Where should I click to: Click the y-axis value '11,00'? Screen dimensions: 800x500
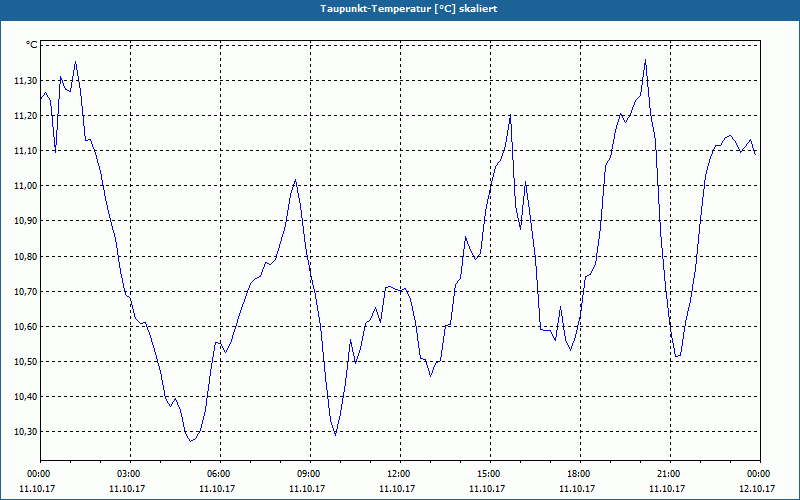point(26,186)
